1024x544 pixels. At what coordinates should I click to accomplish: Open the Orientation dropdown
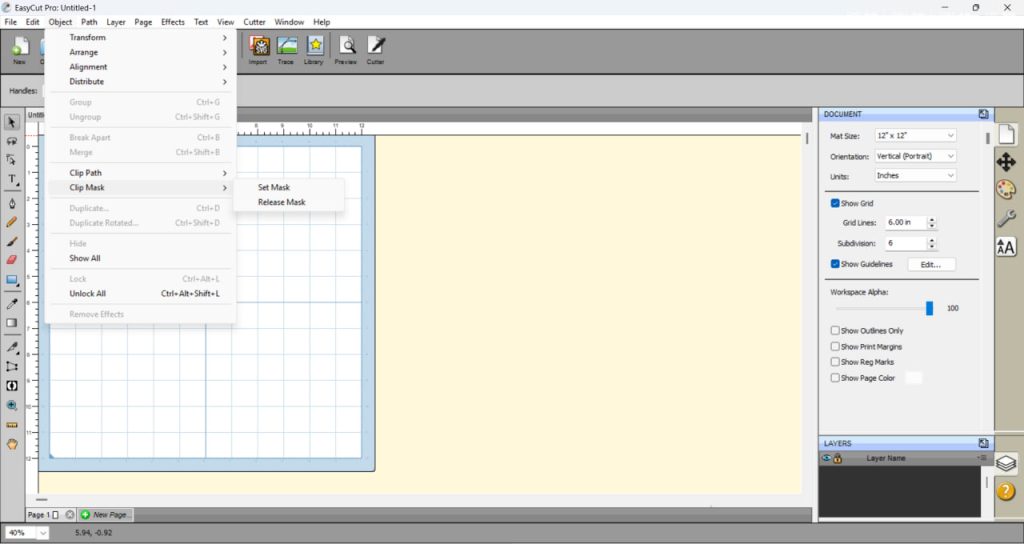(915, 156)
